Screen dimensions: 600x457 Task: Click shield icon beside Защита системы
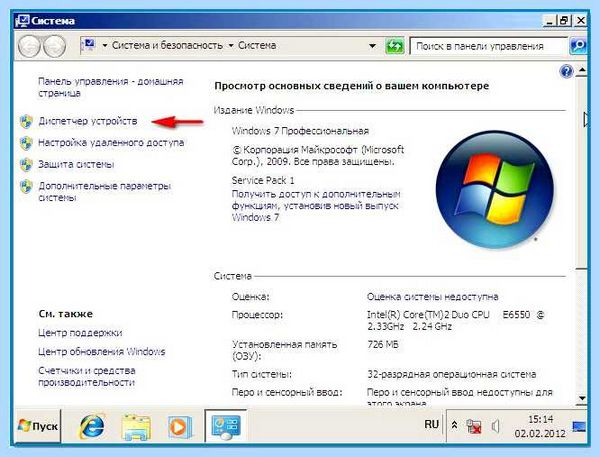(x=26, y=165)
